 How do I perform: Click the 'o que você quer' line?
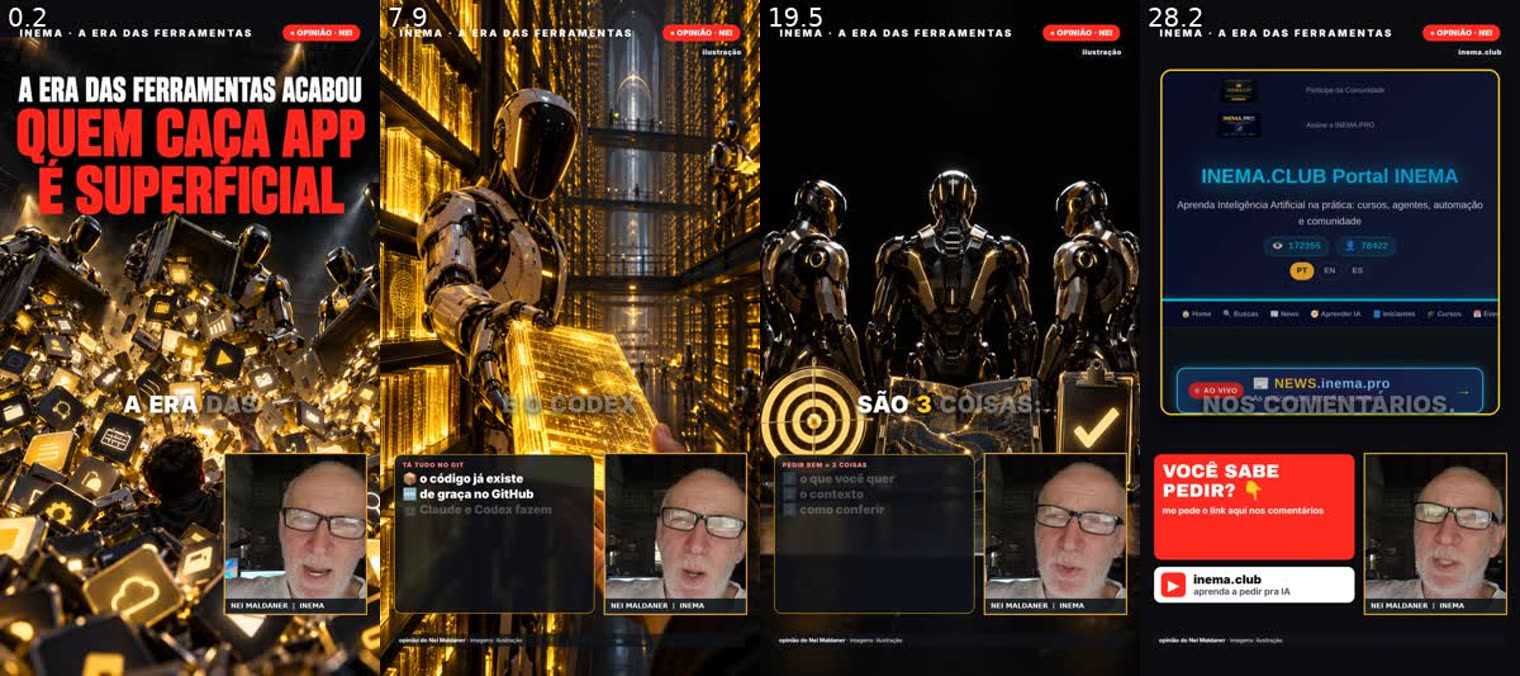[x=847, y=479]
